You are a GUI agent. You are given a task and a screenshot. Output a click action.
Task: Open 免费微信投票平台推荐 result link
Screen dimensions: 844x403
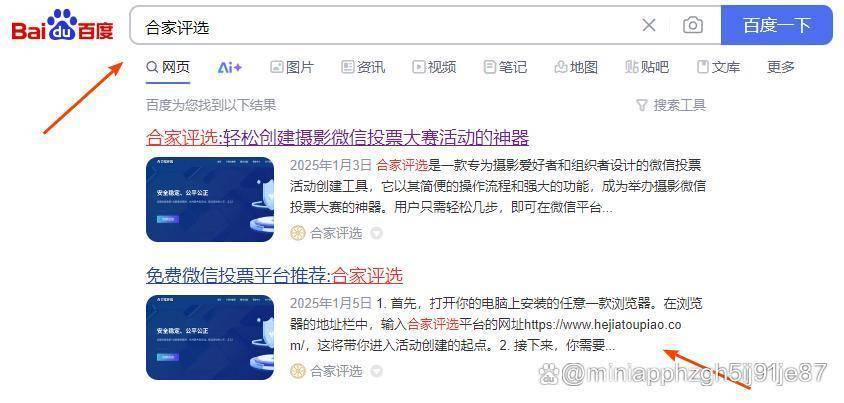(x=275, y=276)
